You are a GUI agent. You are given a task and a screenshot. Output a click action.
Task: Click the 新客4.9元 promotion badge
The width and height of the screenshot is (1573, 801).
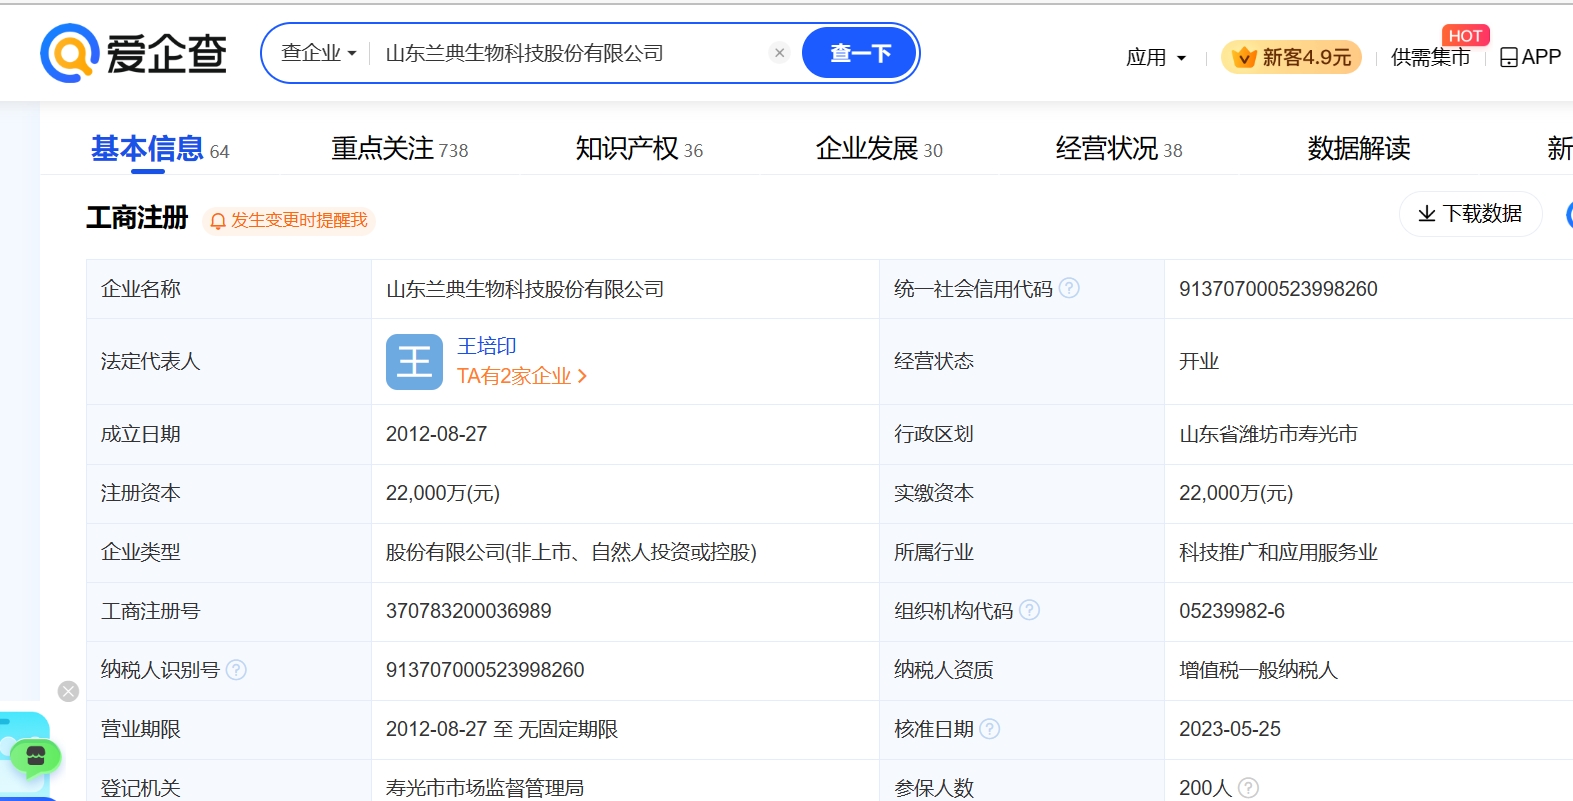coord(1291,57)
